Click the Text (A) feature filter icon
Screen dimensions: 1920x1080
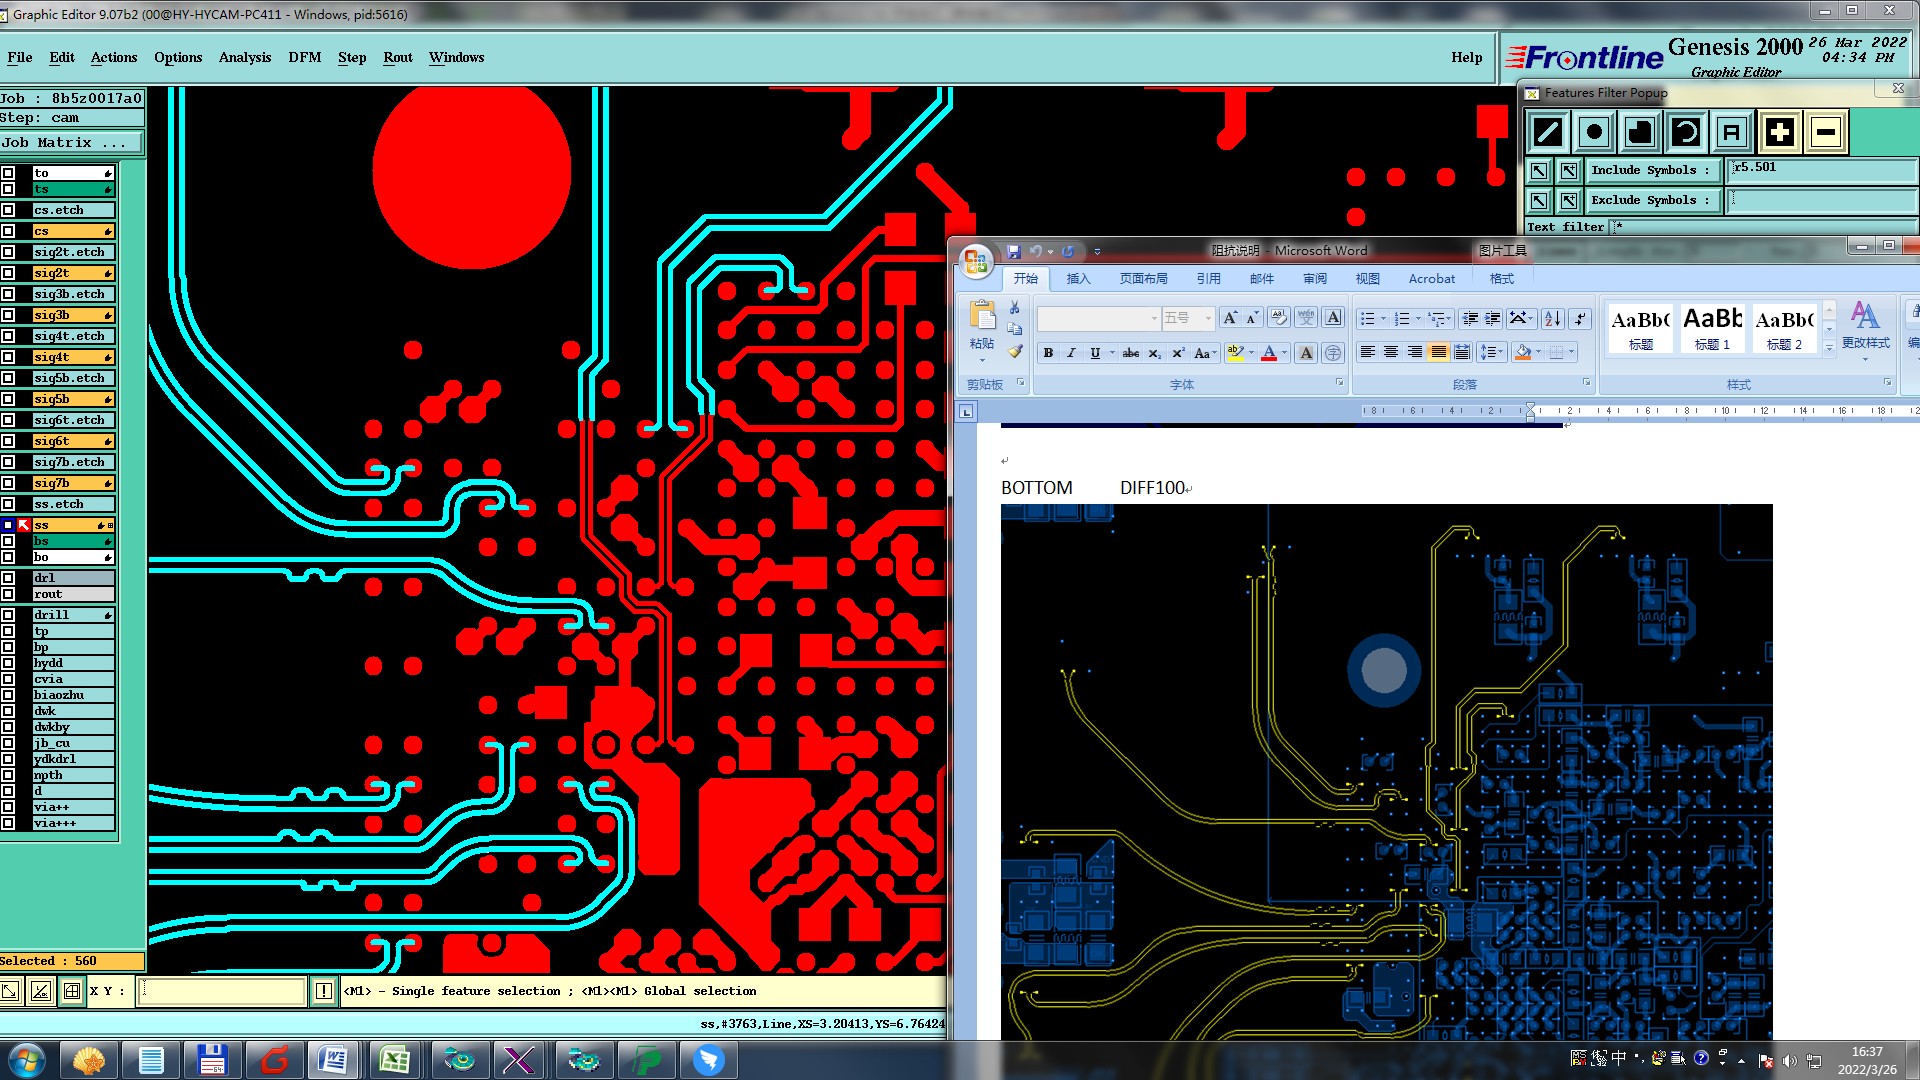1732,132
